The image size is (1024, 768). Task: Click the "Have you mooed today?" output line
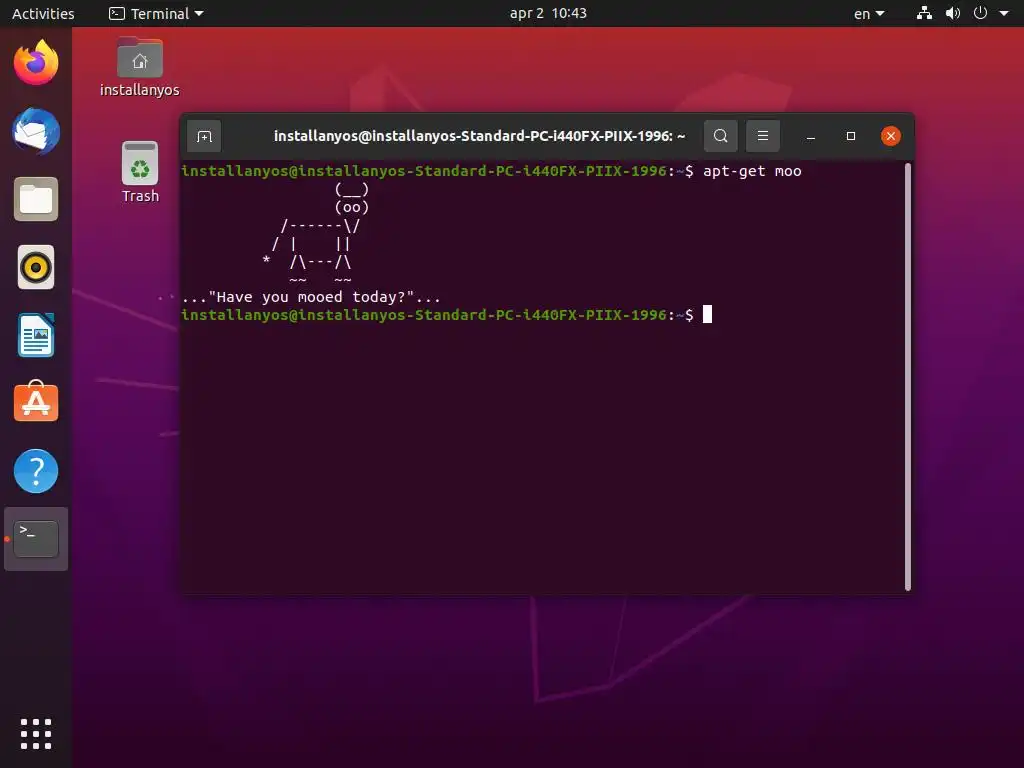point(311,297)
